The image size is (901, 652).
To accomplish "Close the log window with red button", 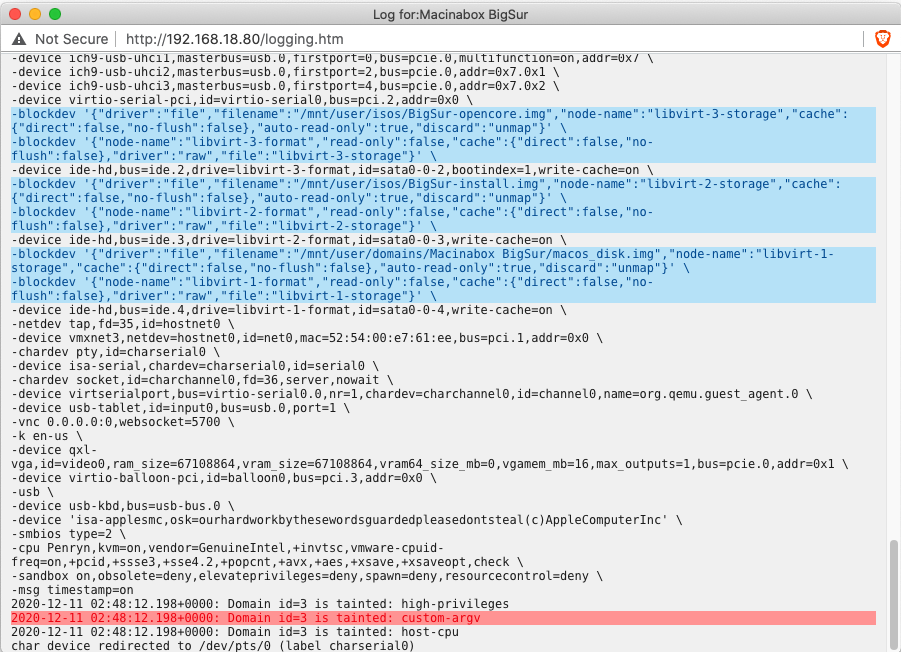I will [15, 14].
